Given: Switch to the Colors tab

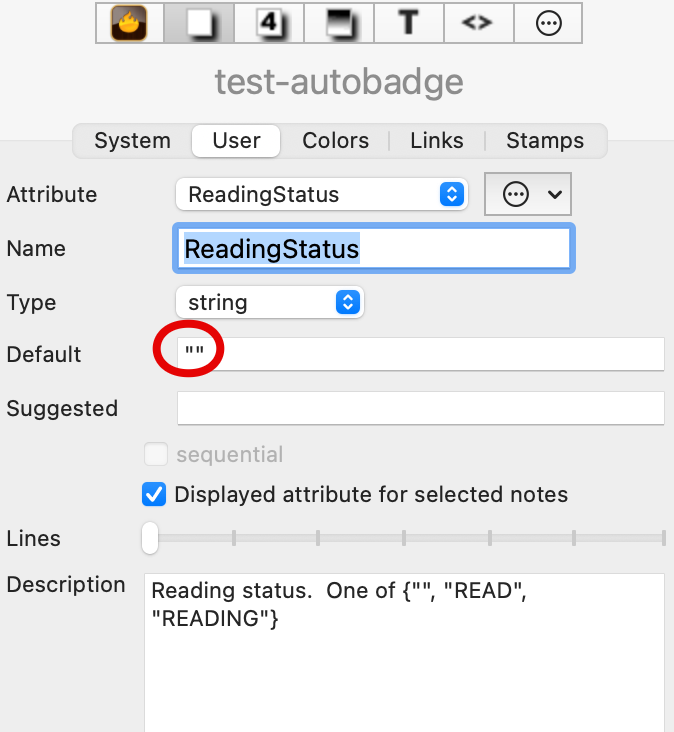Looking at the screenshot, I should pyautogui.click(x=335, y=141).
